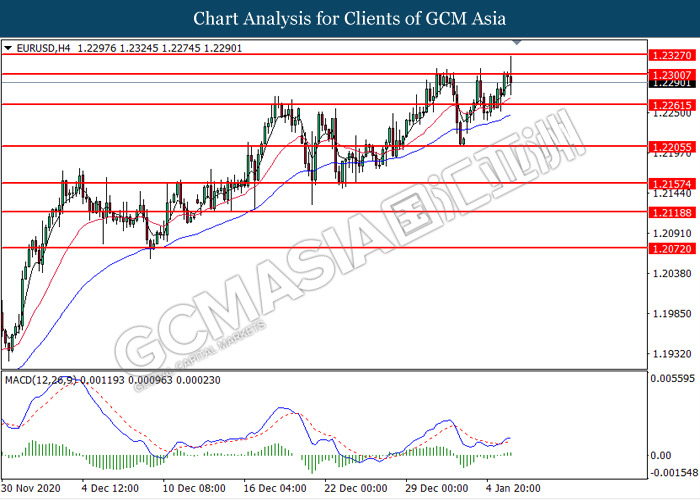Viewport: 700px width, 500px height.
Task: Select the 1.21188 price level label
Action: (672, 213)
